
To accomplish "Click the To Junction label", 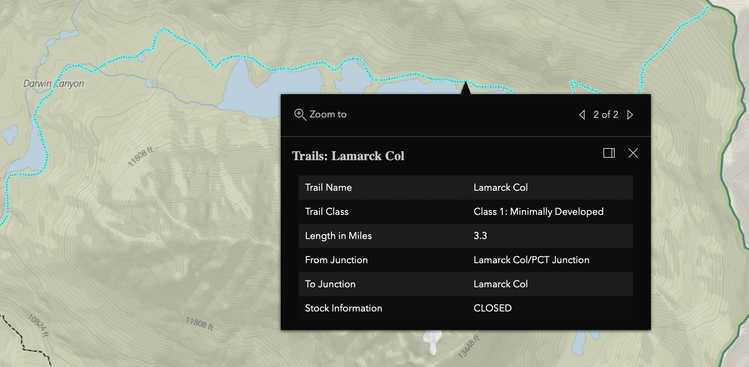I will [x=330, y=284].
